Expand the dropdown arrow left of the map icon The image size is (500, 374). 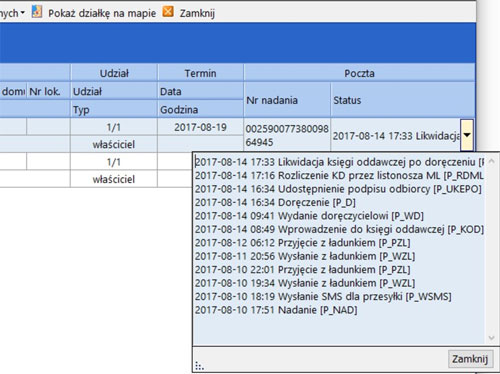coord(23,13)
